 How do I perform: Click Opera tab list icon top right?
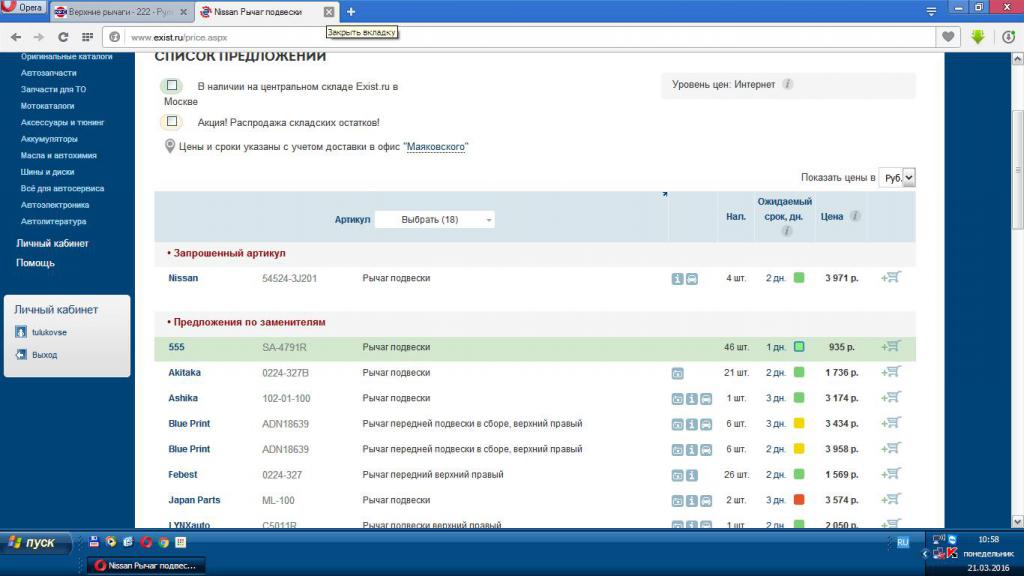(x=931, y=11)
